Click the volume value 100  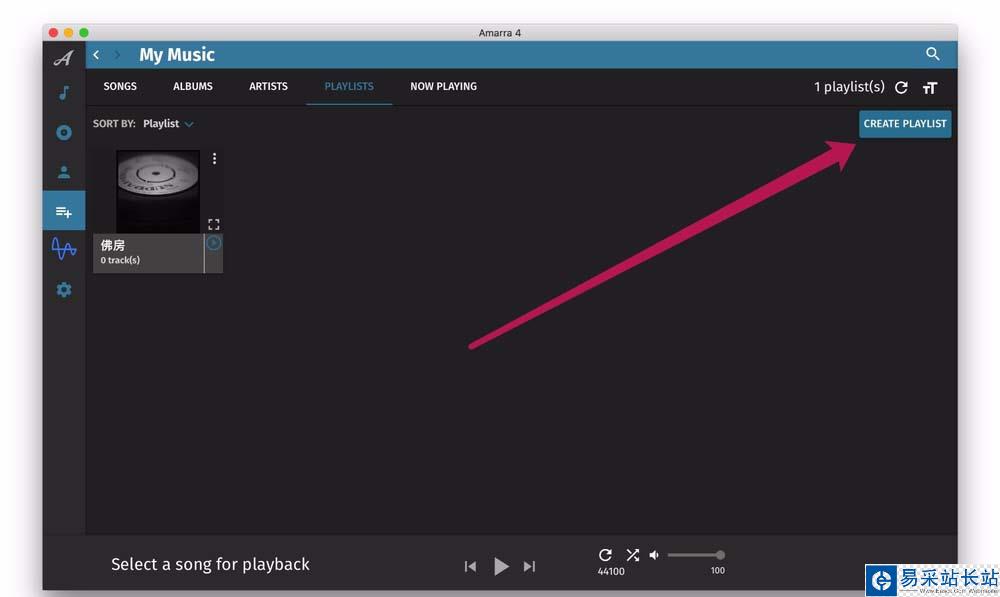click(x=717, y=570)
